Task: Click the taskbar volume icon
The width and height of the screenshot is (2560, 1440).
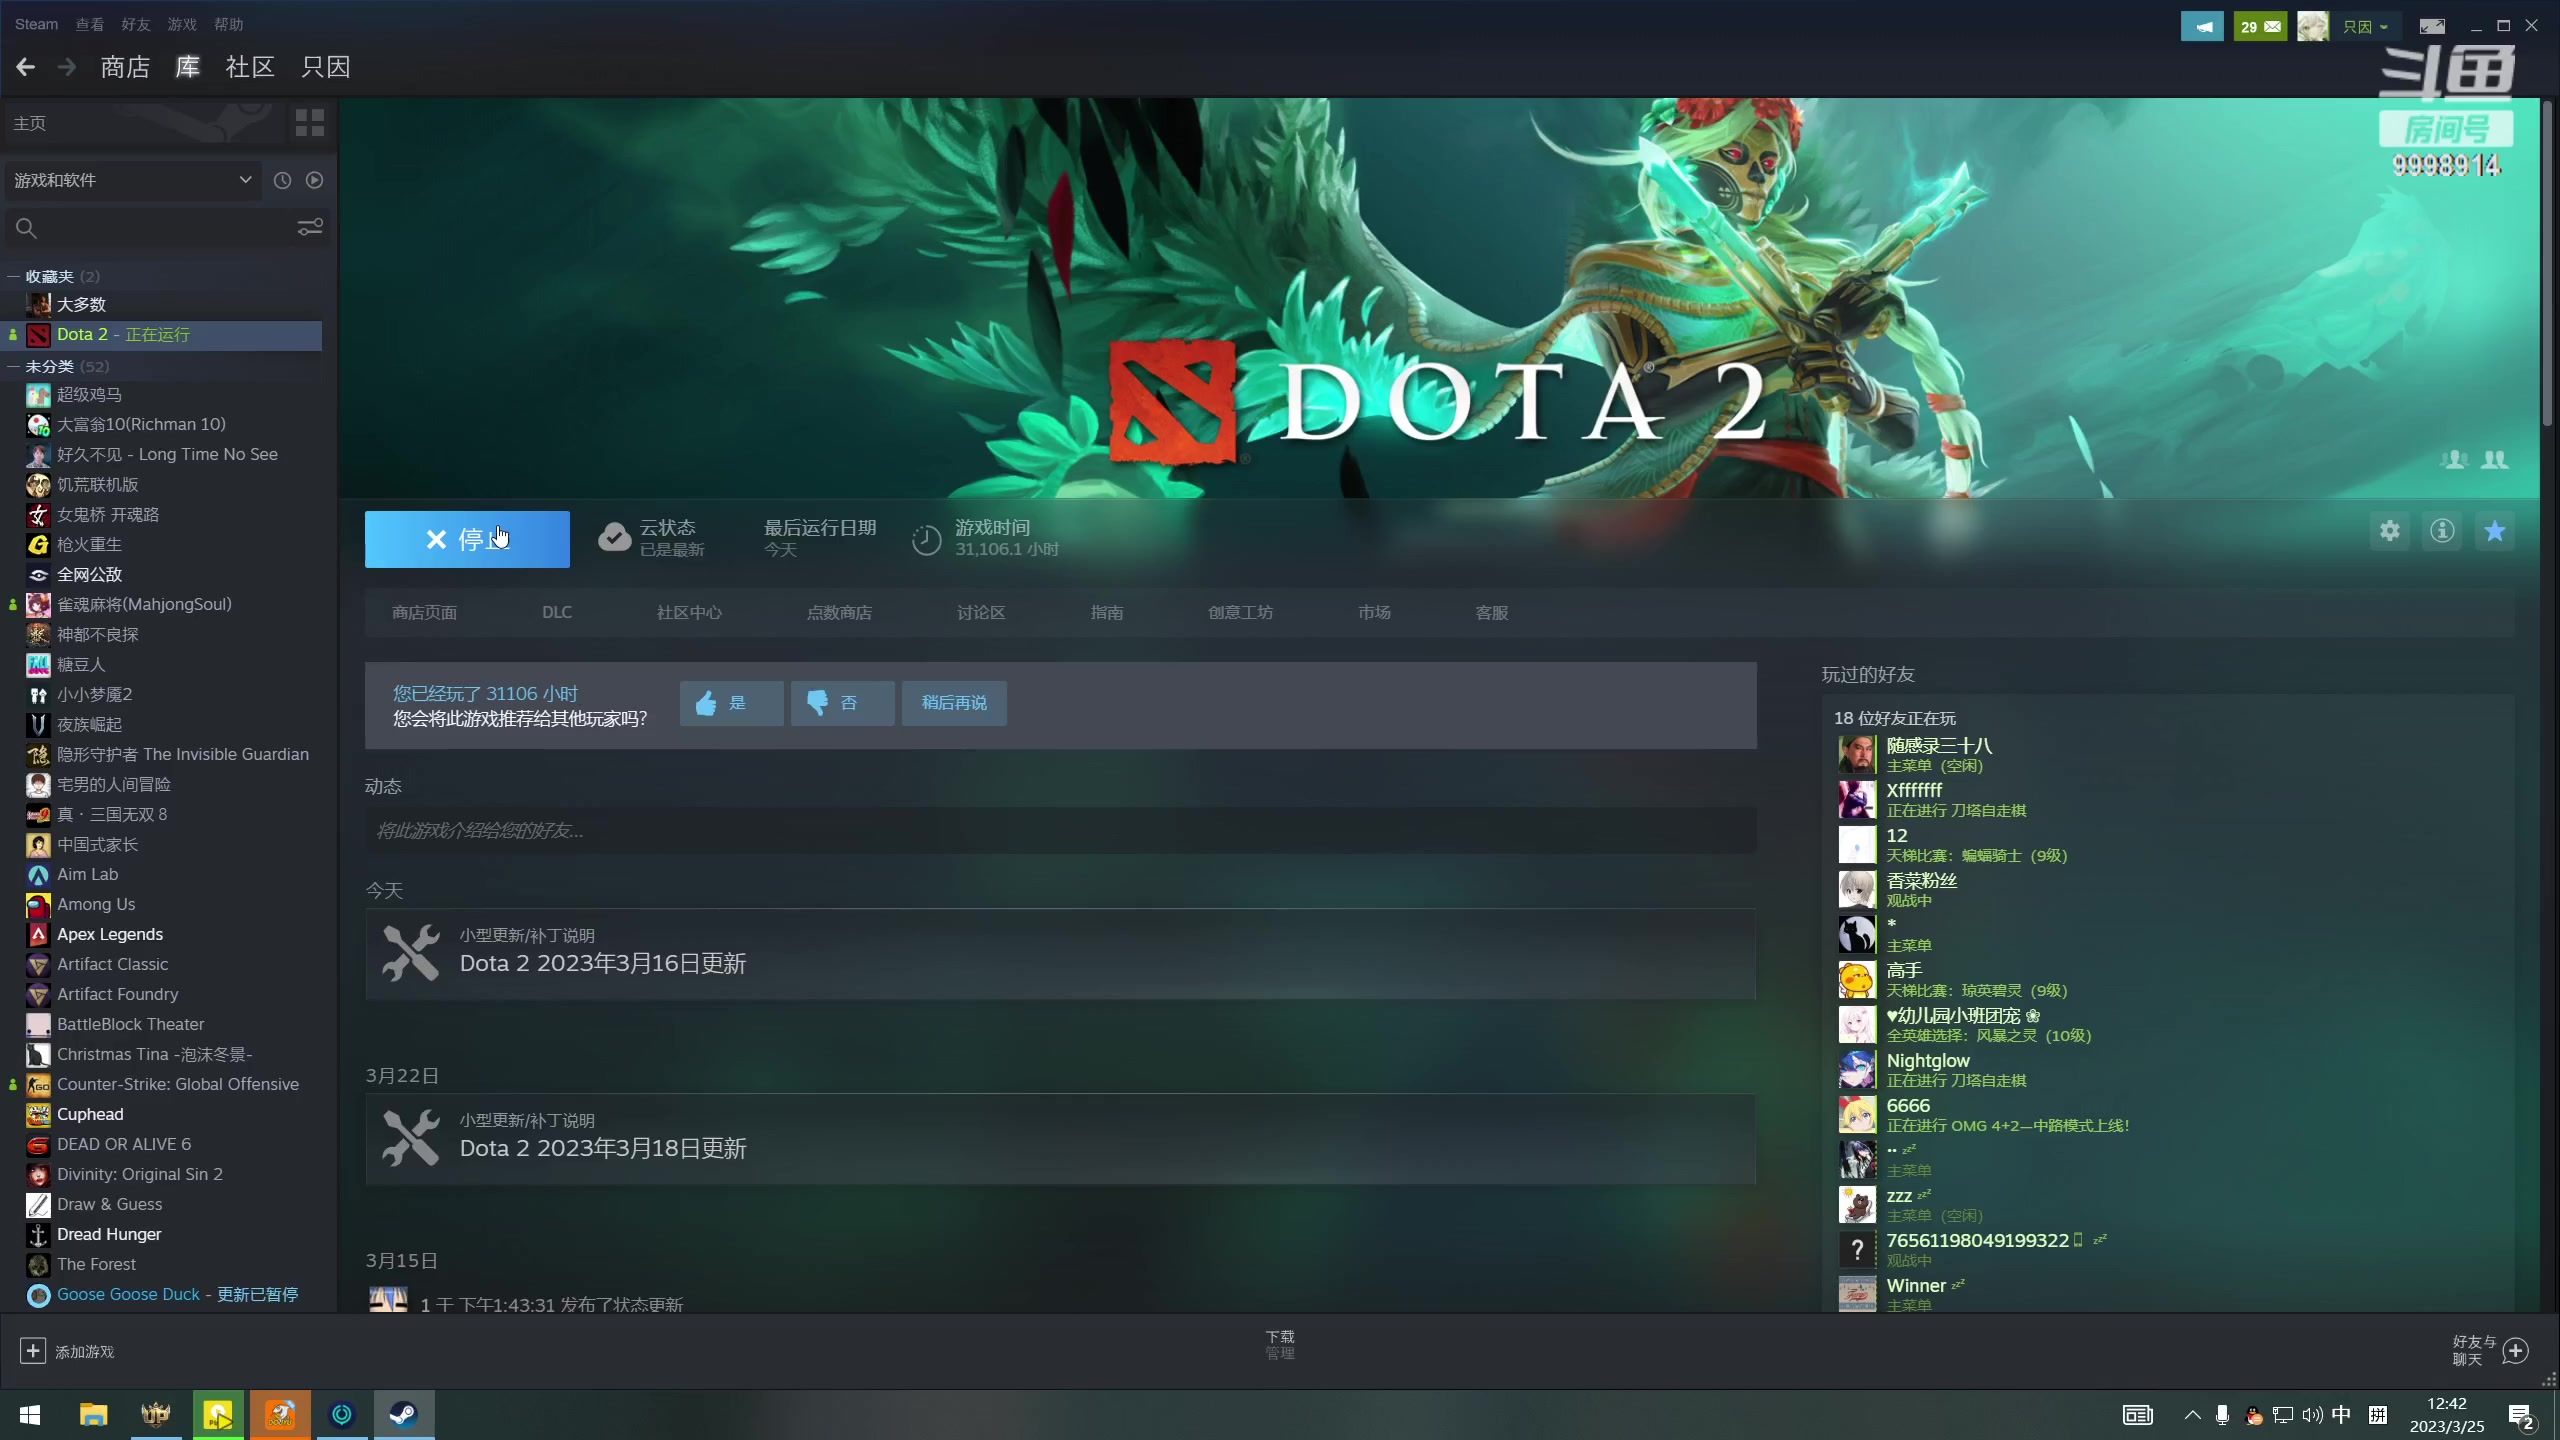Action: (2311, 1415)
